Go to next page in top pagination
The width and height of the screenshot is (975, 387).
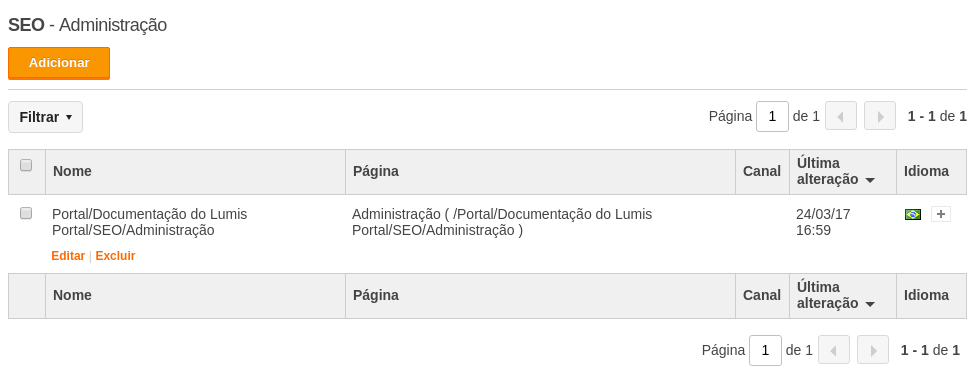[880, 116]
